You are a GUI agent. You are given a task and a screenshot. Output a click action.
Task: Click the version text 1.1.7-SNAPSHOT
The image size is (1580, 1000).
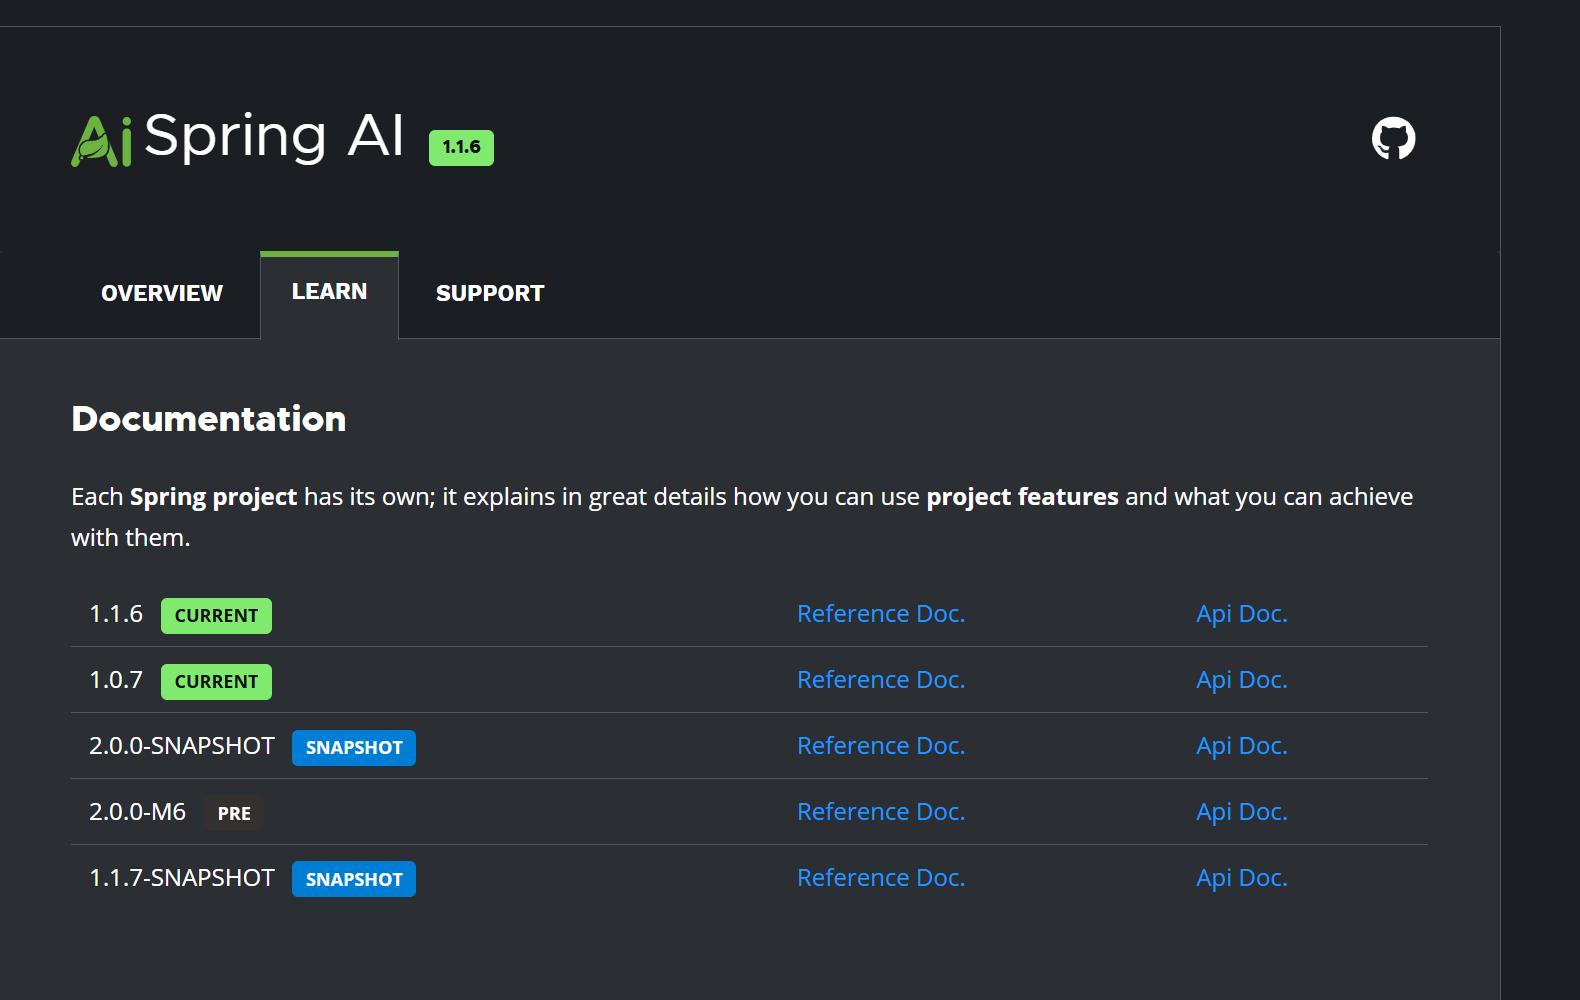point(182,878)
